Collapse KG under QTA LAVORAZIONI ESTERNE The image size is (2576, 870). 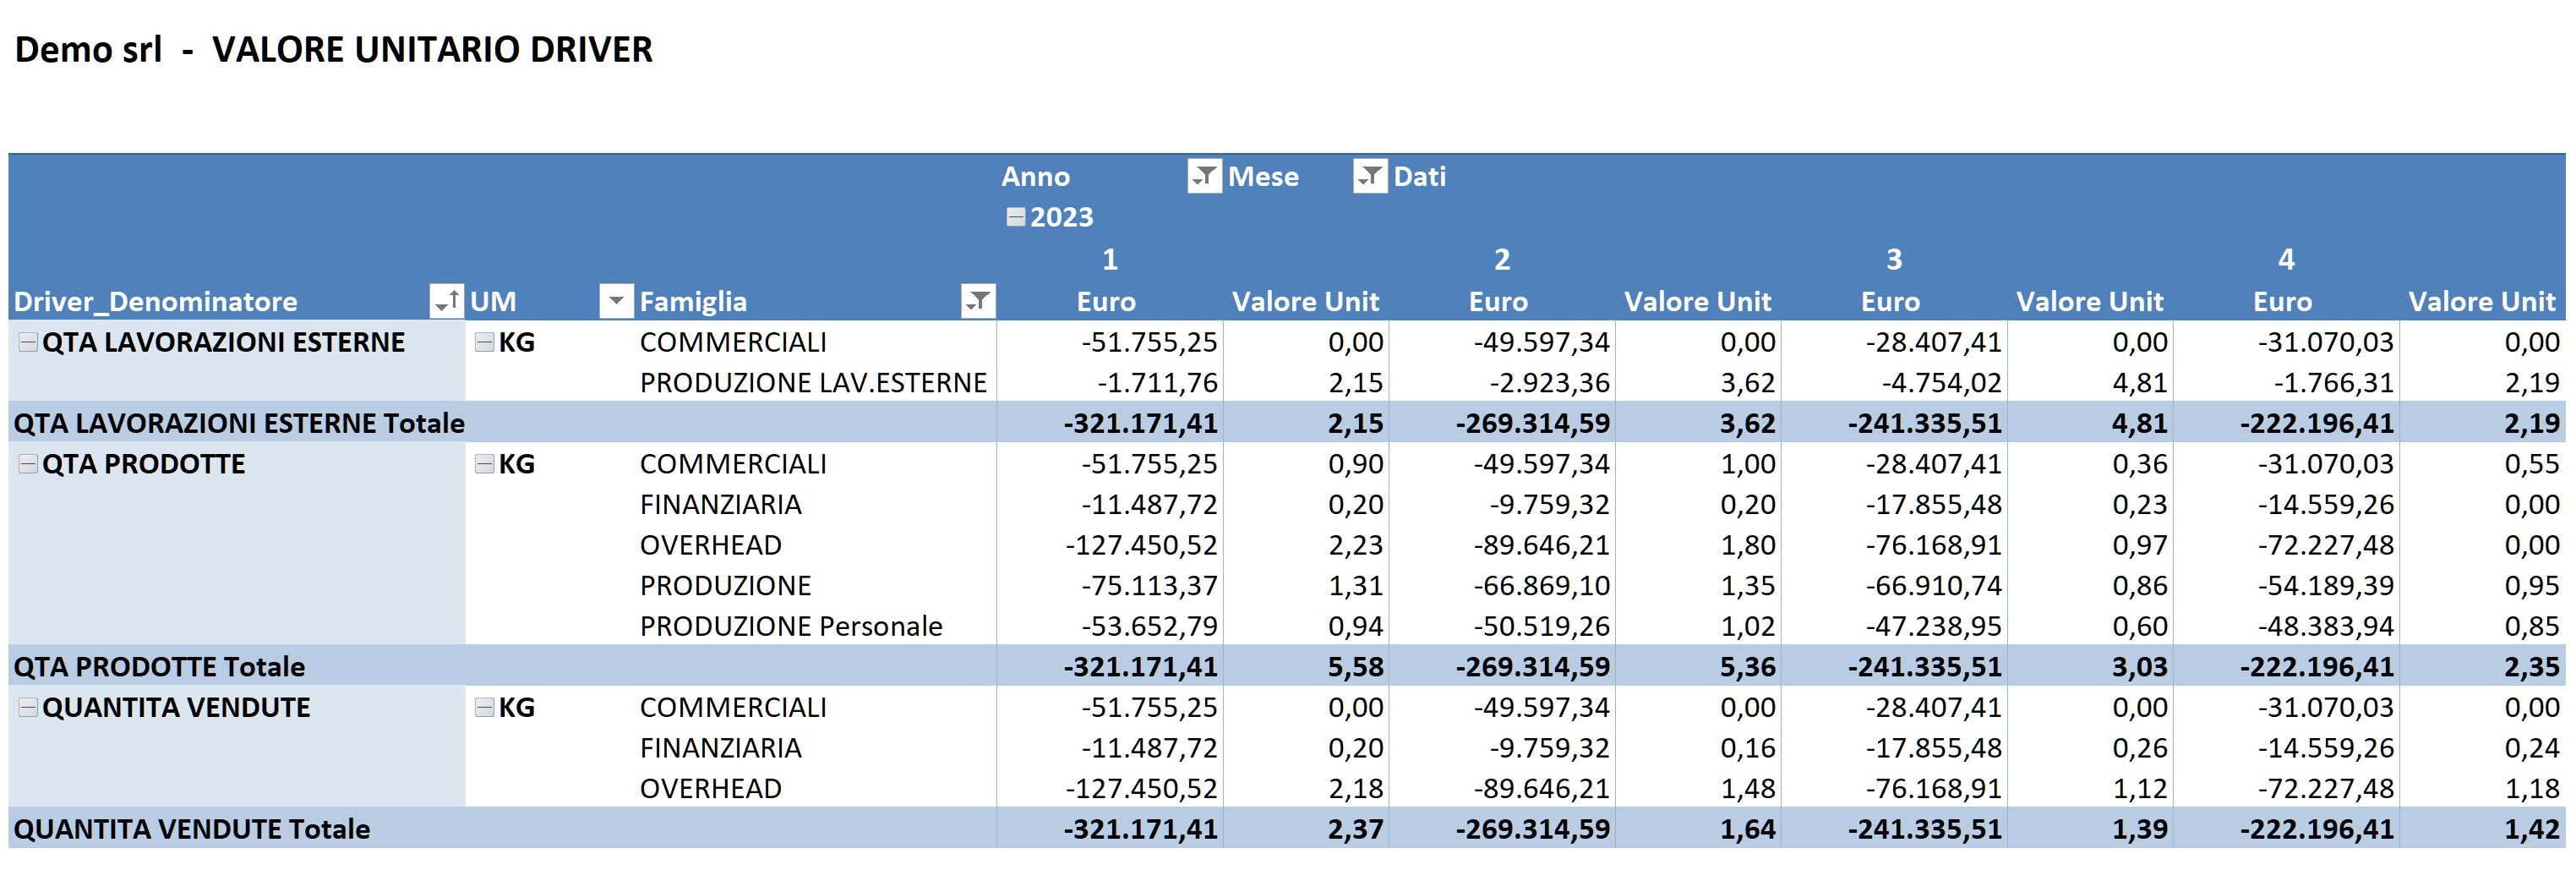tap(485, 342)
